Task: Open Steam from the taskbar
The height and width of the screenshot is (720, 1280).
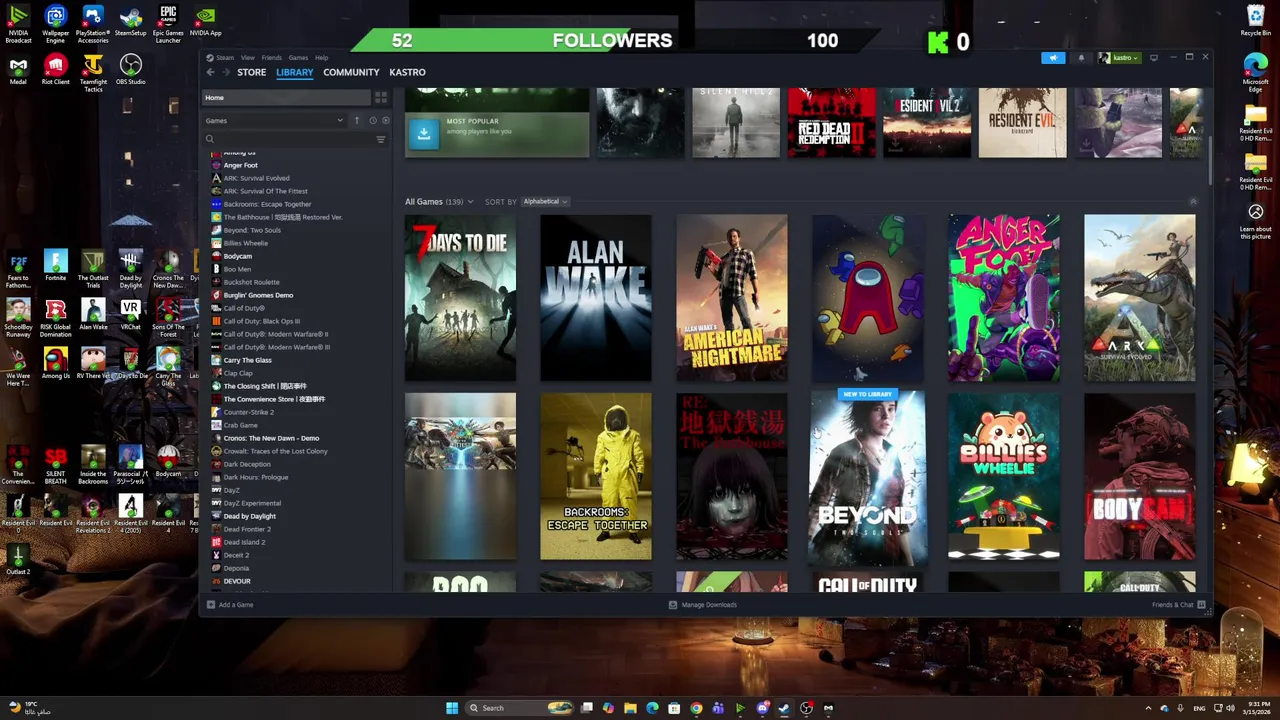Action: point(784,708)
